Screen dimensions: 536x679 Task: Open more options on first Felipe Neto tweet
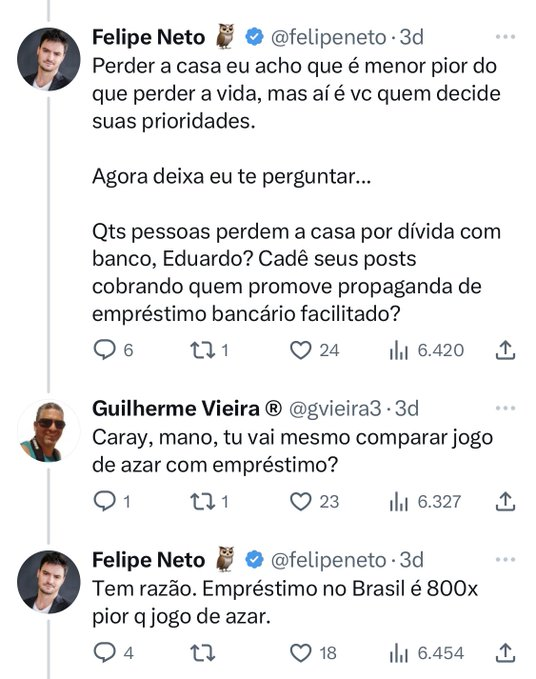(x=505, y=37)
